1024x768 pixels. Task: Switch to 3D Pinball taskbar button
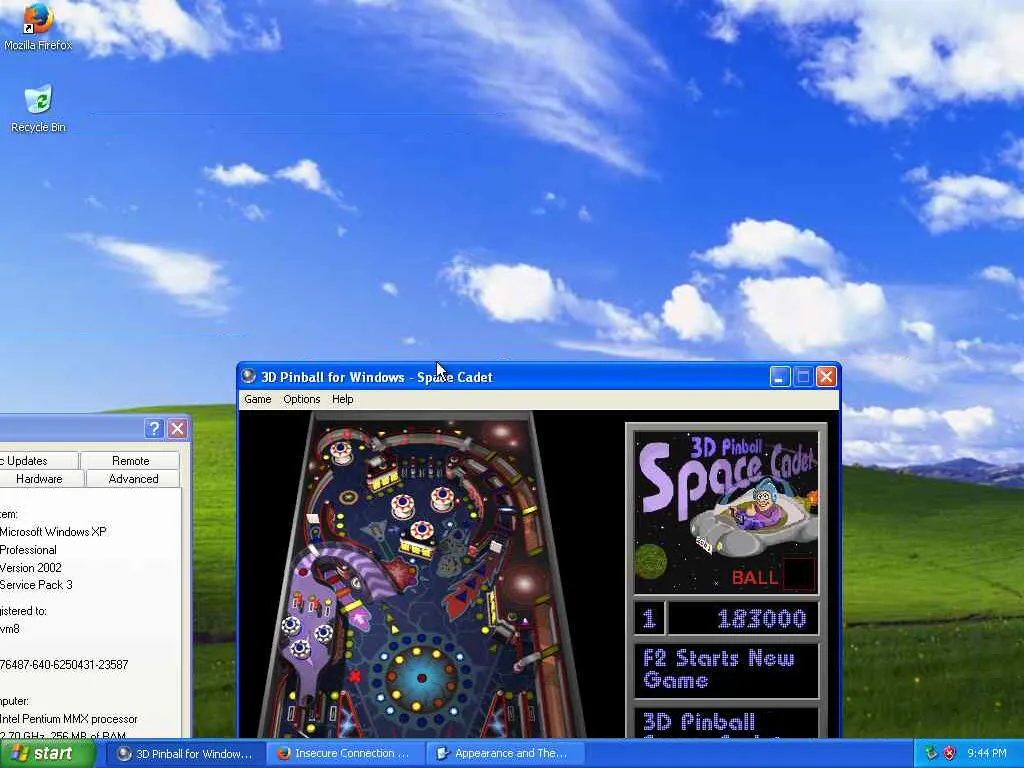185,754
